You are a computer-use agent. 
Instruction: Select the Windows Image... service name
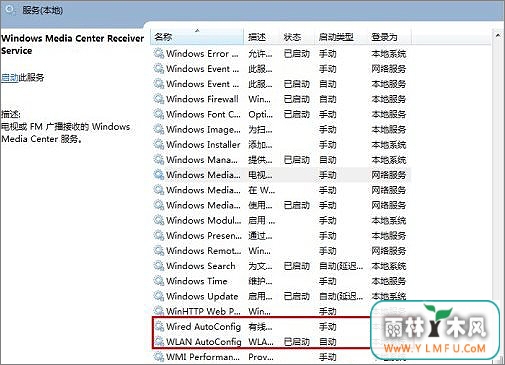pos(203,129)
